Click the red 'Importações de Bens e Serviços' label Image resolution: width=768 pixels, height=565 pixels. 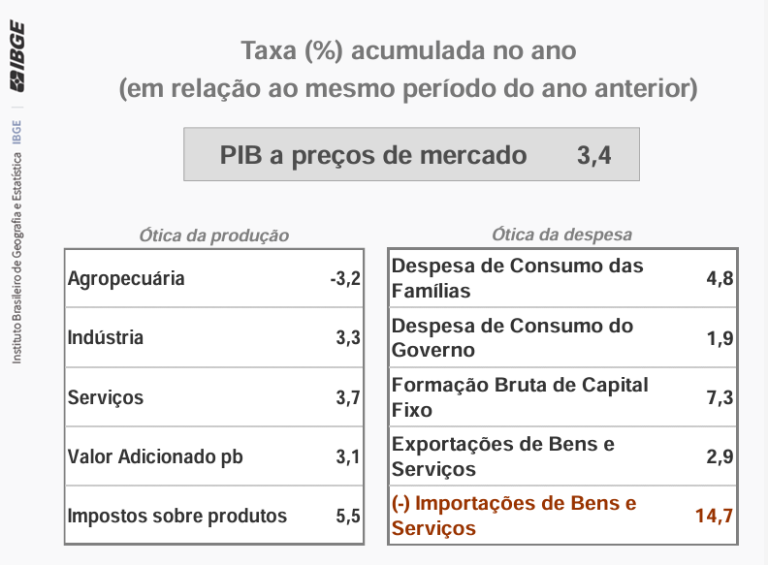(x=514, y=515)
